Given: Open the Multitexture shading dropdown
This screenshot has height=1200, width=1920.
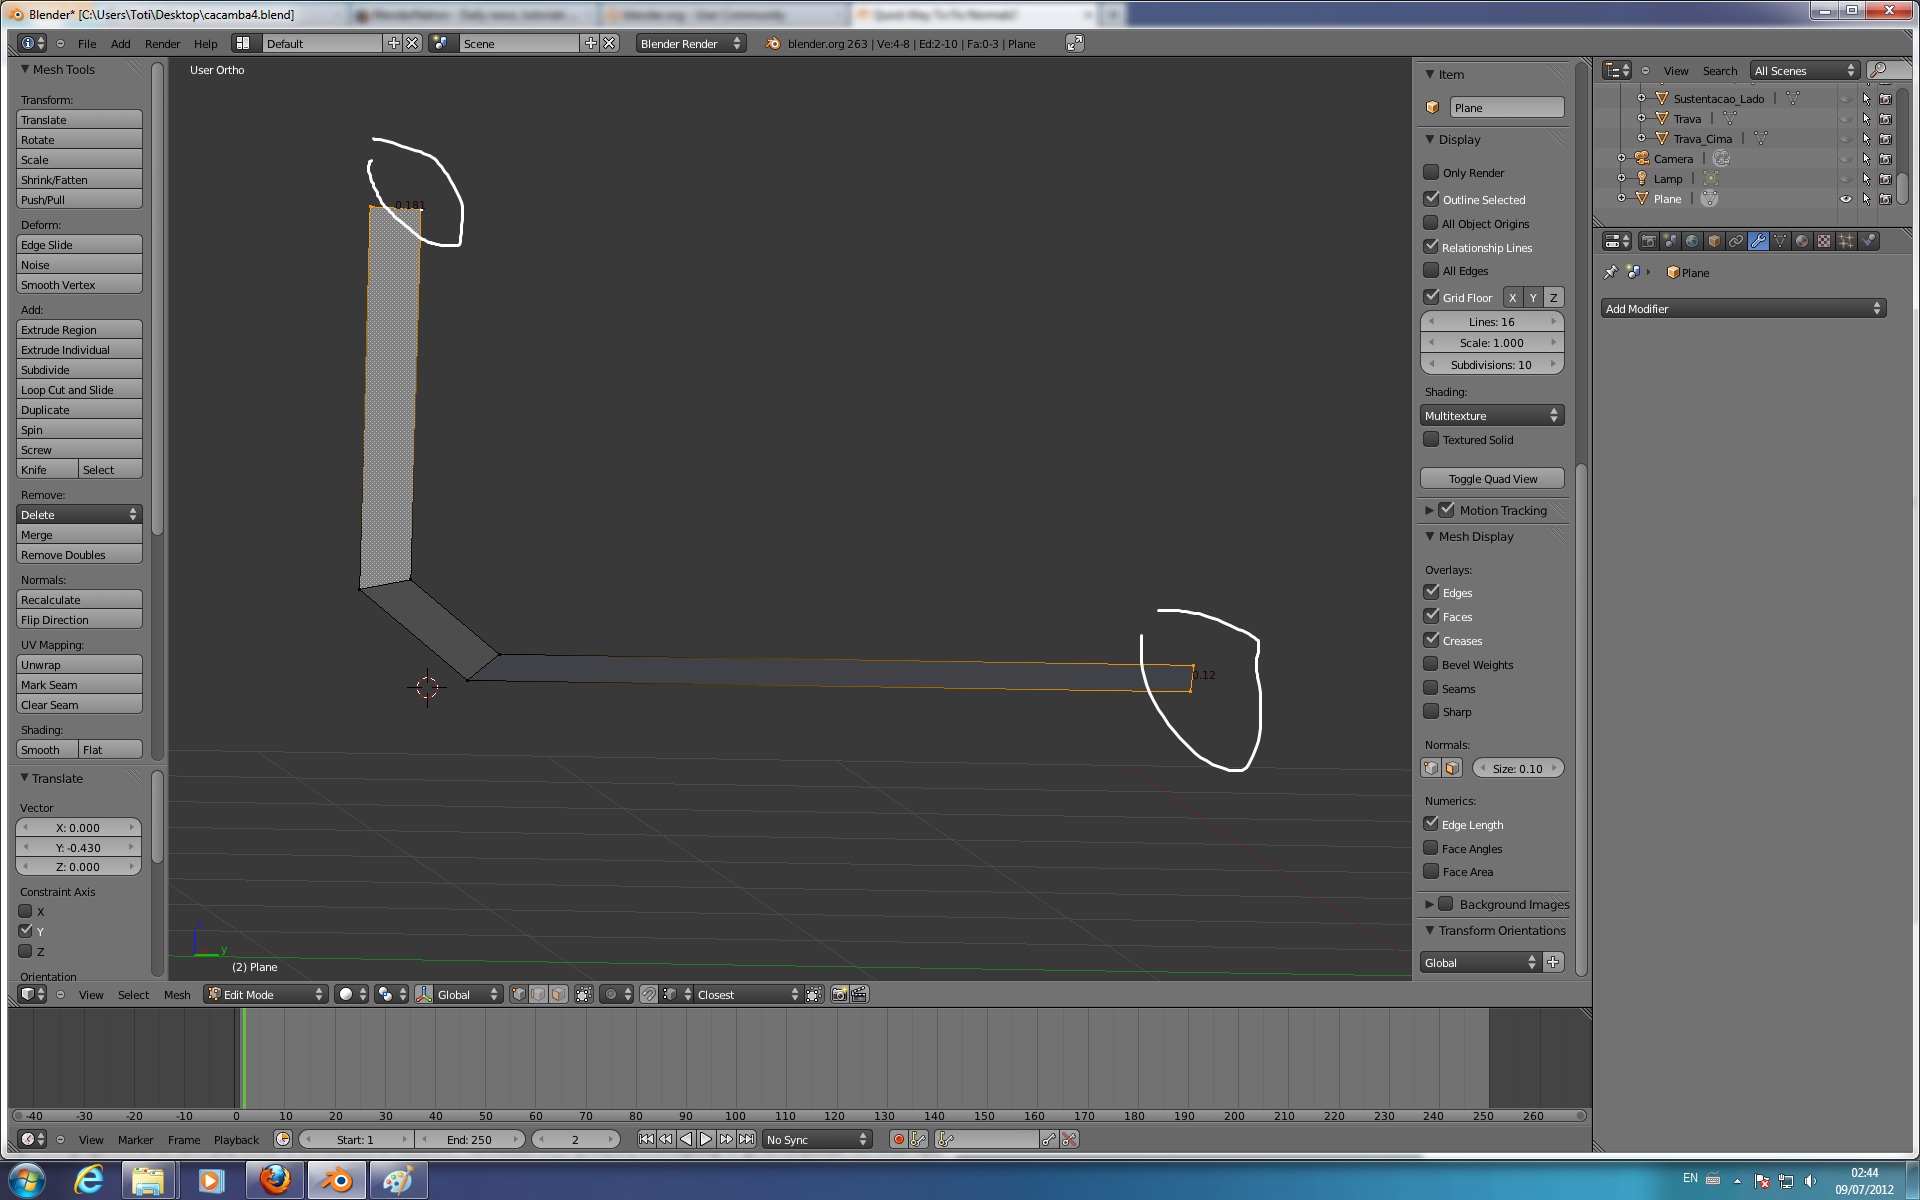Looking at the screenshot, I should click(1492, 415).
